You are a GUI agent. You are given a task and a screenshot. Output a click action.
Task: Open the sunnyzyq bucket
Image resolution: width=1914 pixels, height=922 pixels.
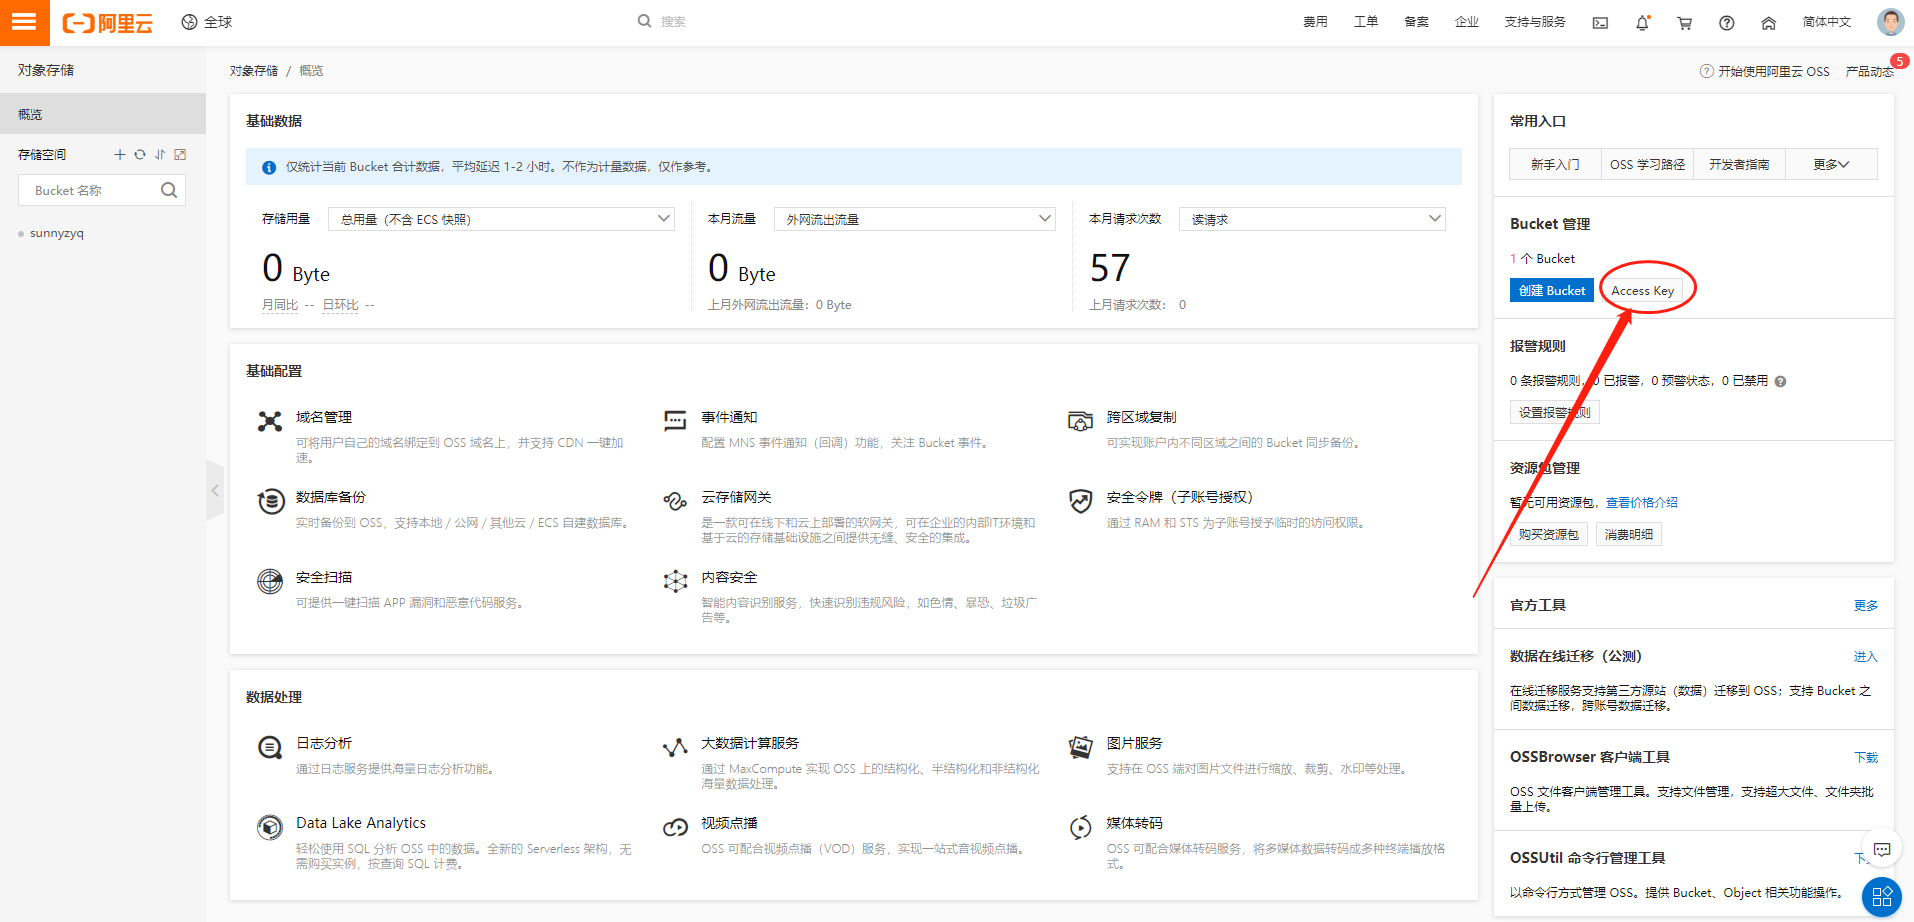57,233
